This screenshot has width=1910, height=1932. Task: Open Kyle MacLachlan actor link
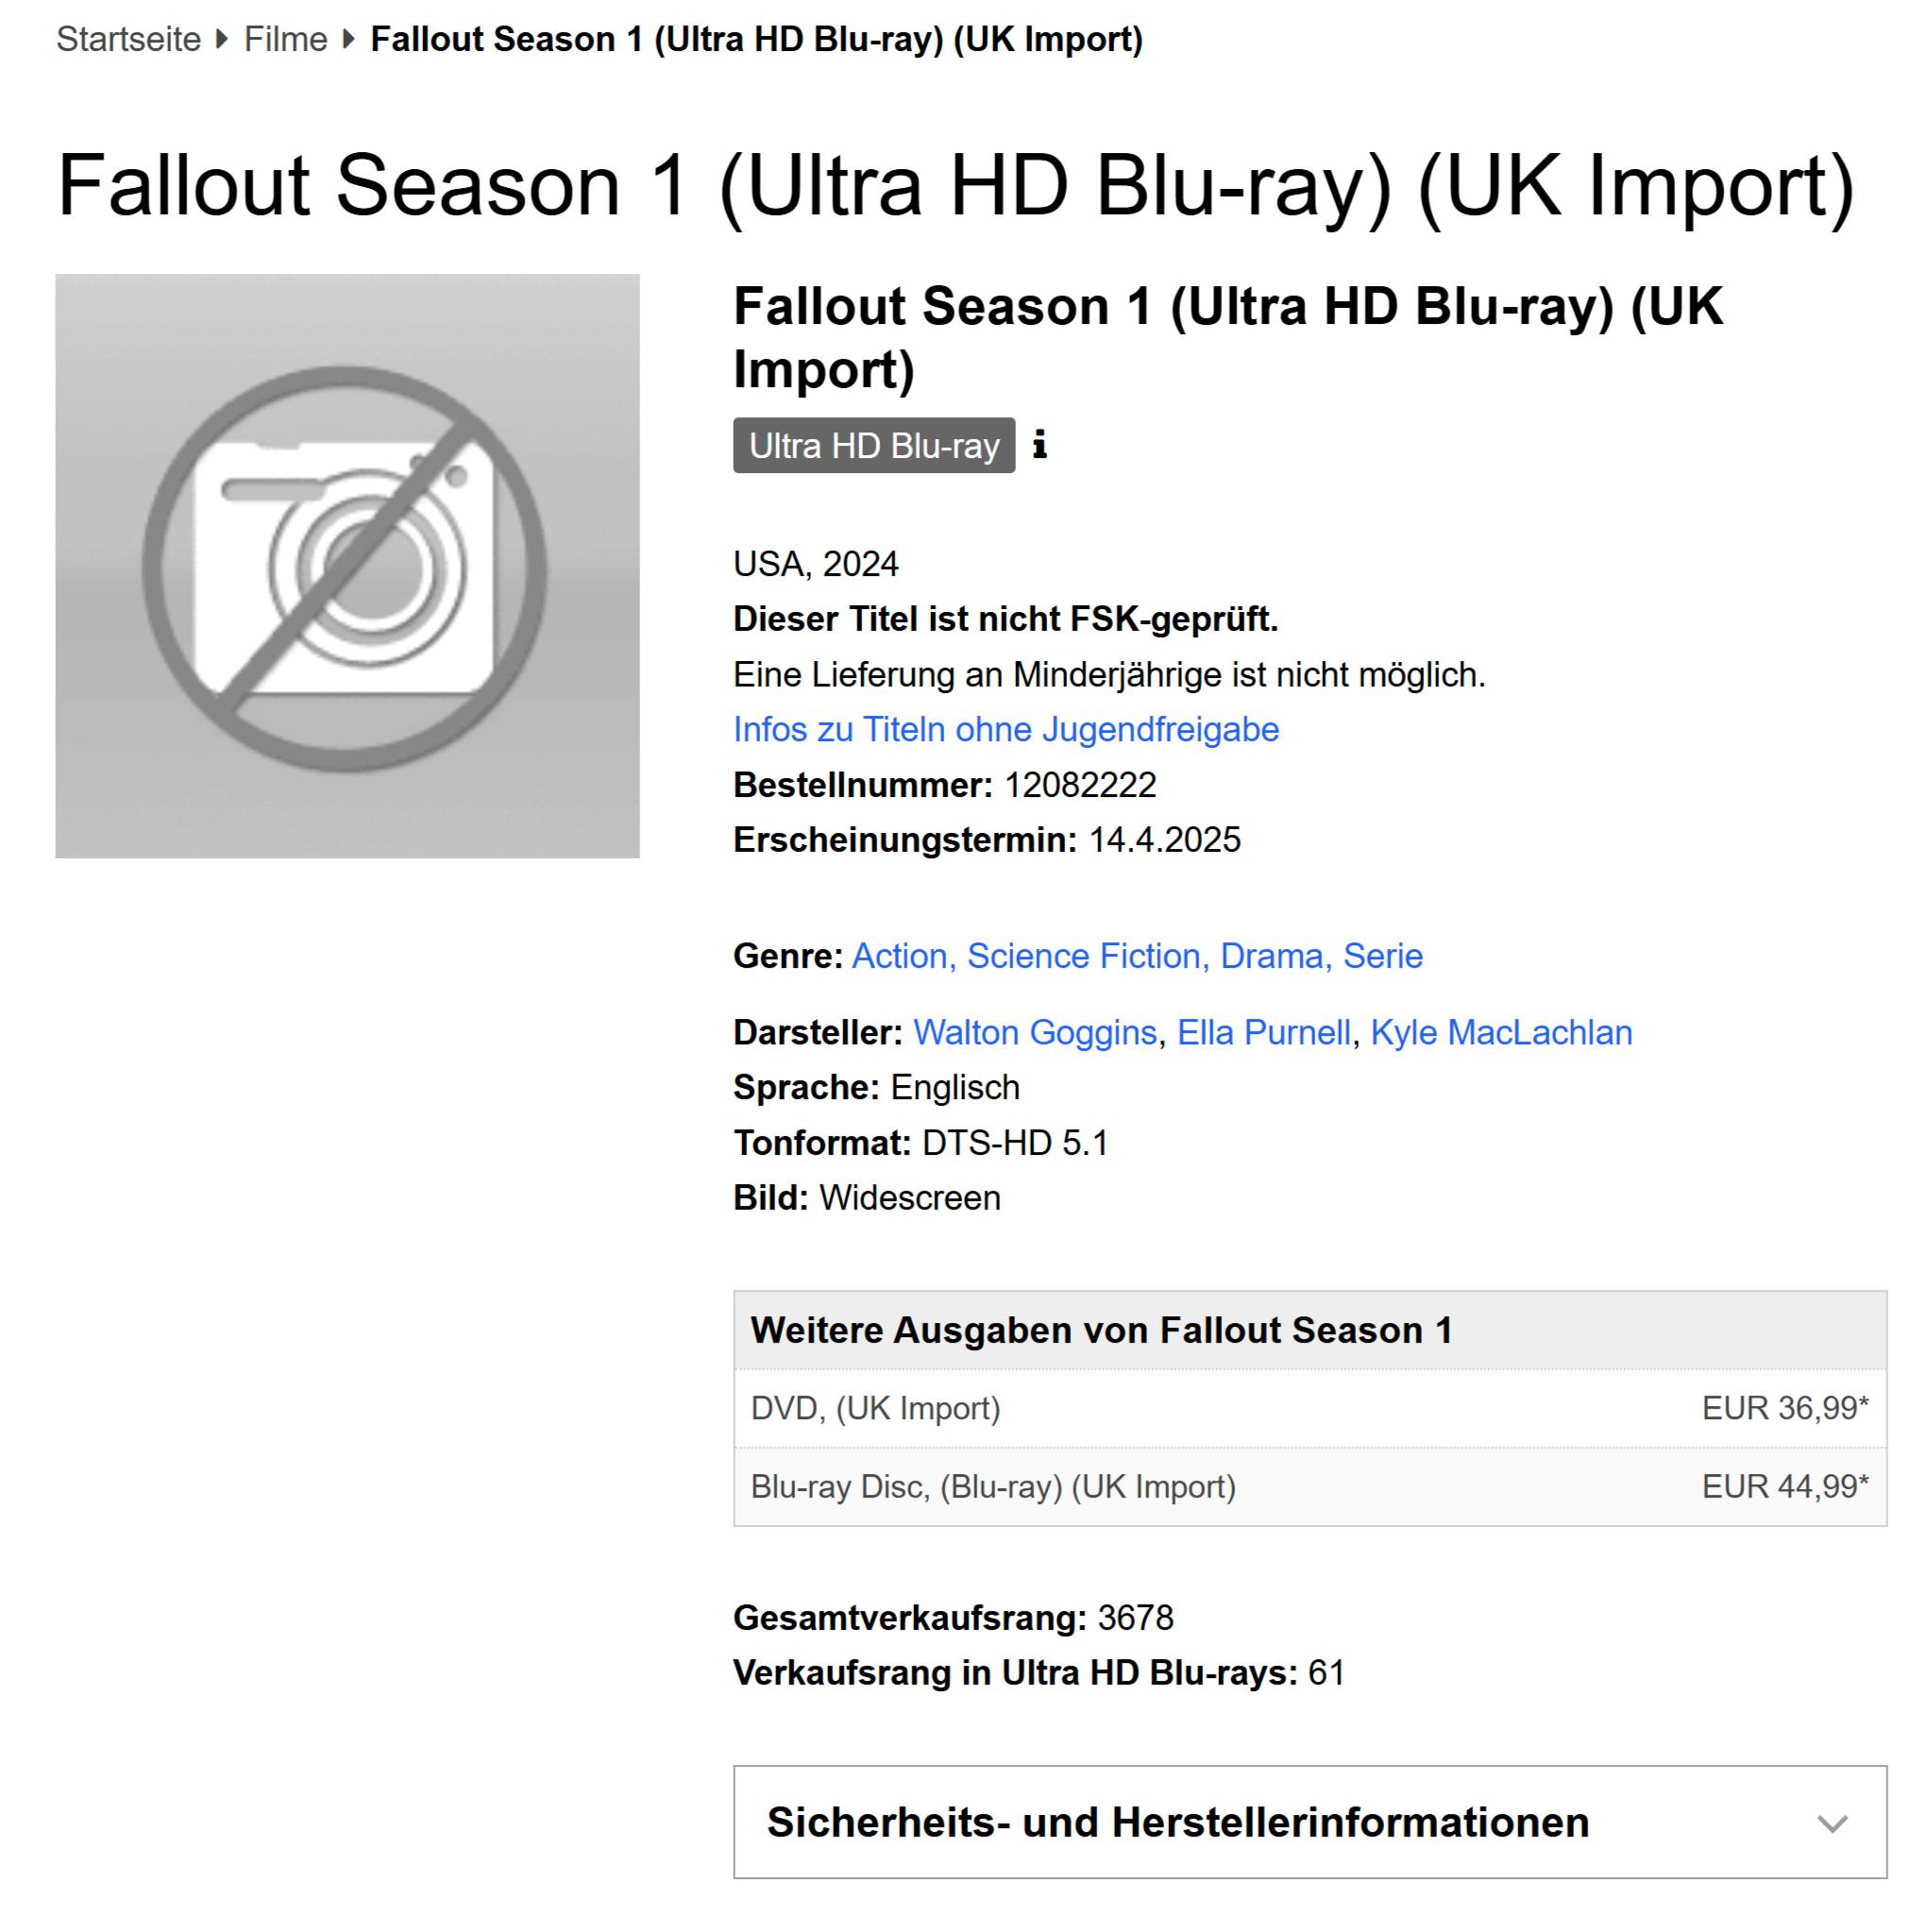1500,1032
